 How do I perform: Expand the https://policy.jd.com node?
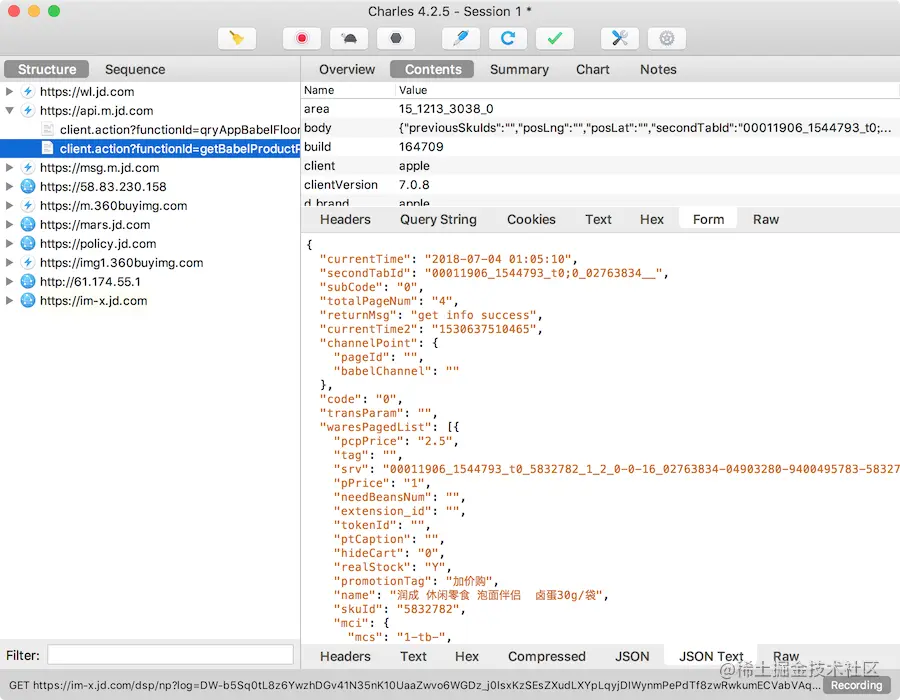(9, 243)
